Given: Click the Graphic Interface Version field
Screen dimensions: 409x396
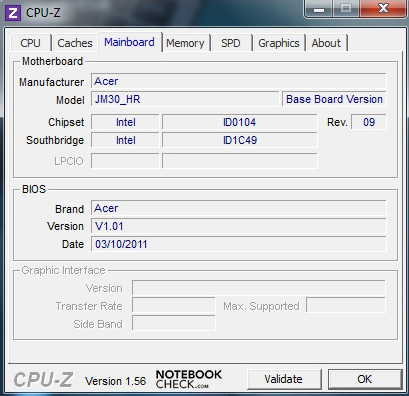Looking at the screenshot, I should pyautogui.click(x=259, y=288).
